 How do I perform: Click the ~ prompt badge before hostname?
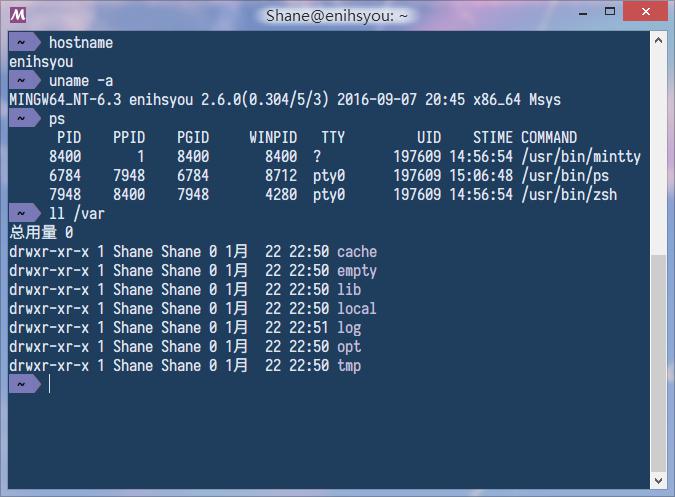point(21,43)
